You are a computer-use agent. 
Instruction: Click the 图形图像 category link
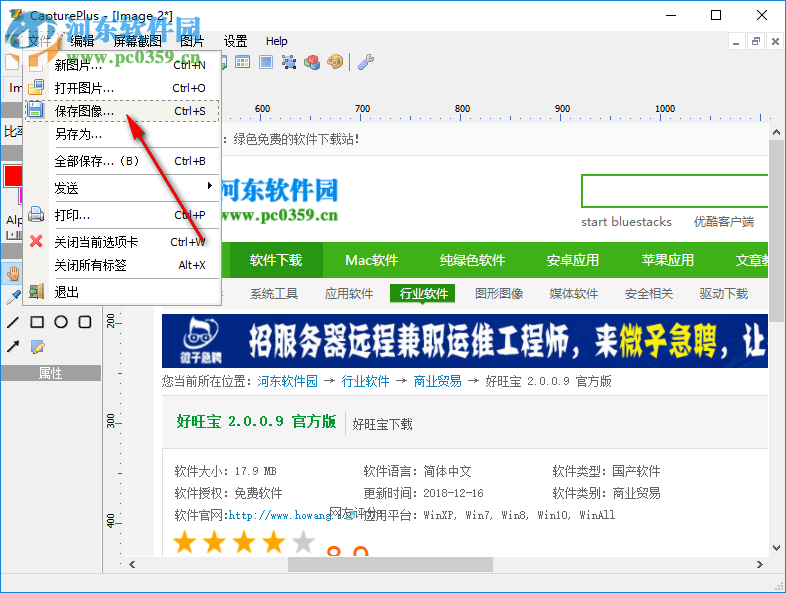499,293
